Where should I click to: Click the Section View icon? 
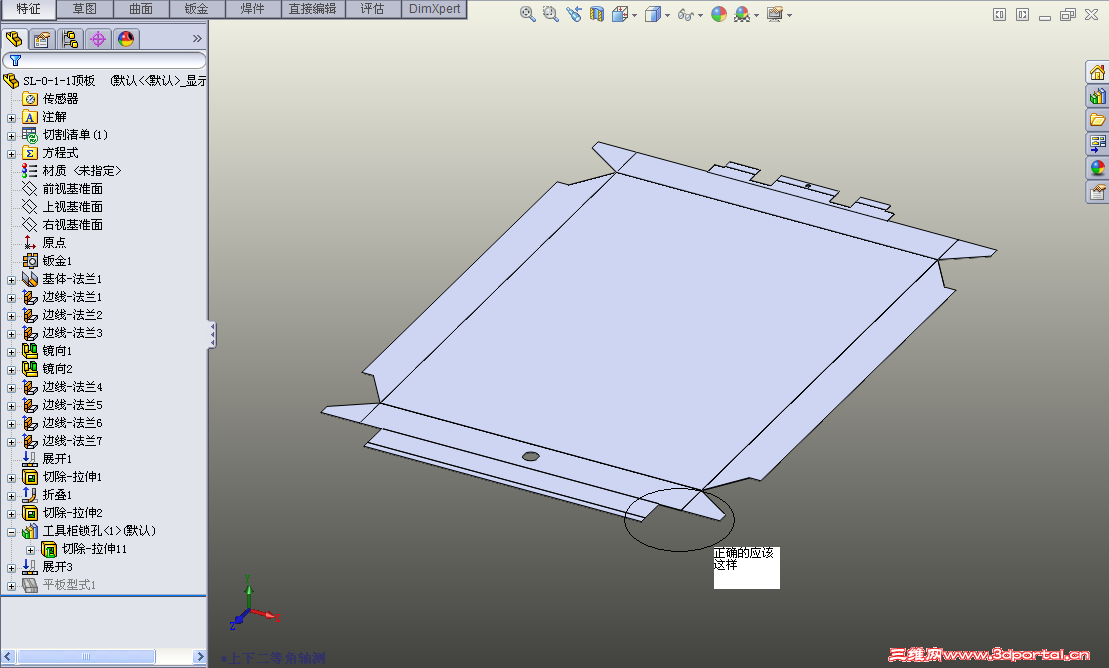[596, 14]
